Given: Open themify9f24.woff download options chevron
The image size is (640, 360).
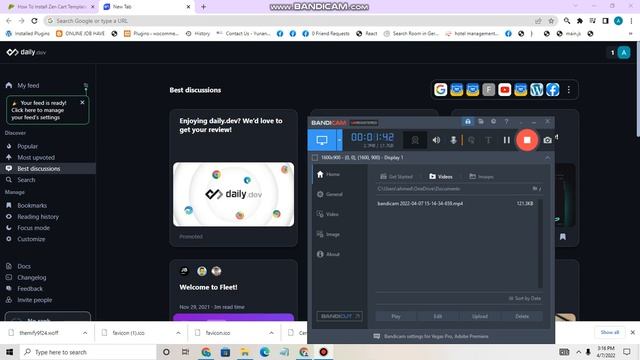Looking at the screenshot, I should [x=85, y=333].
